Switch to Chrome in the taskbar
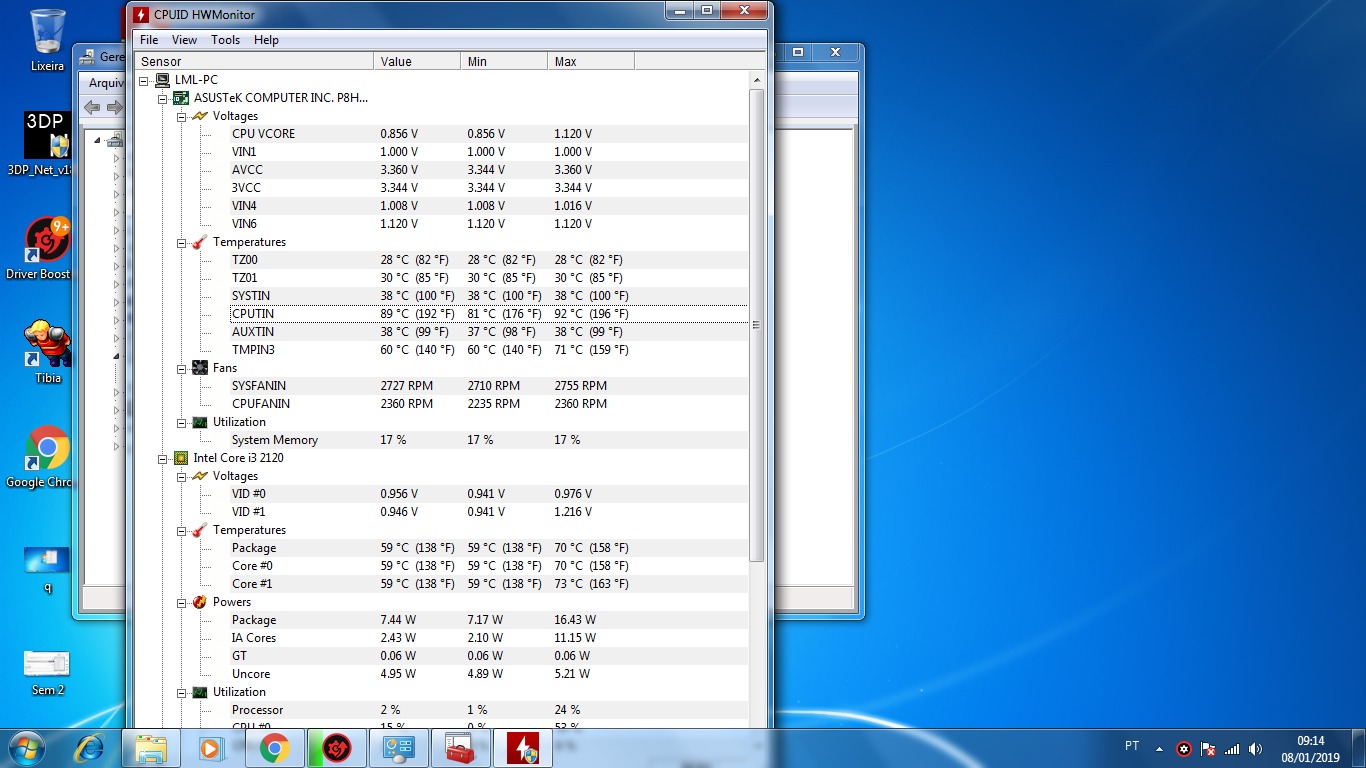The height and width of the screenshot is (768, 1366). point(274,748)
